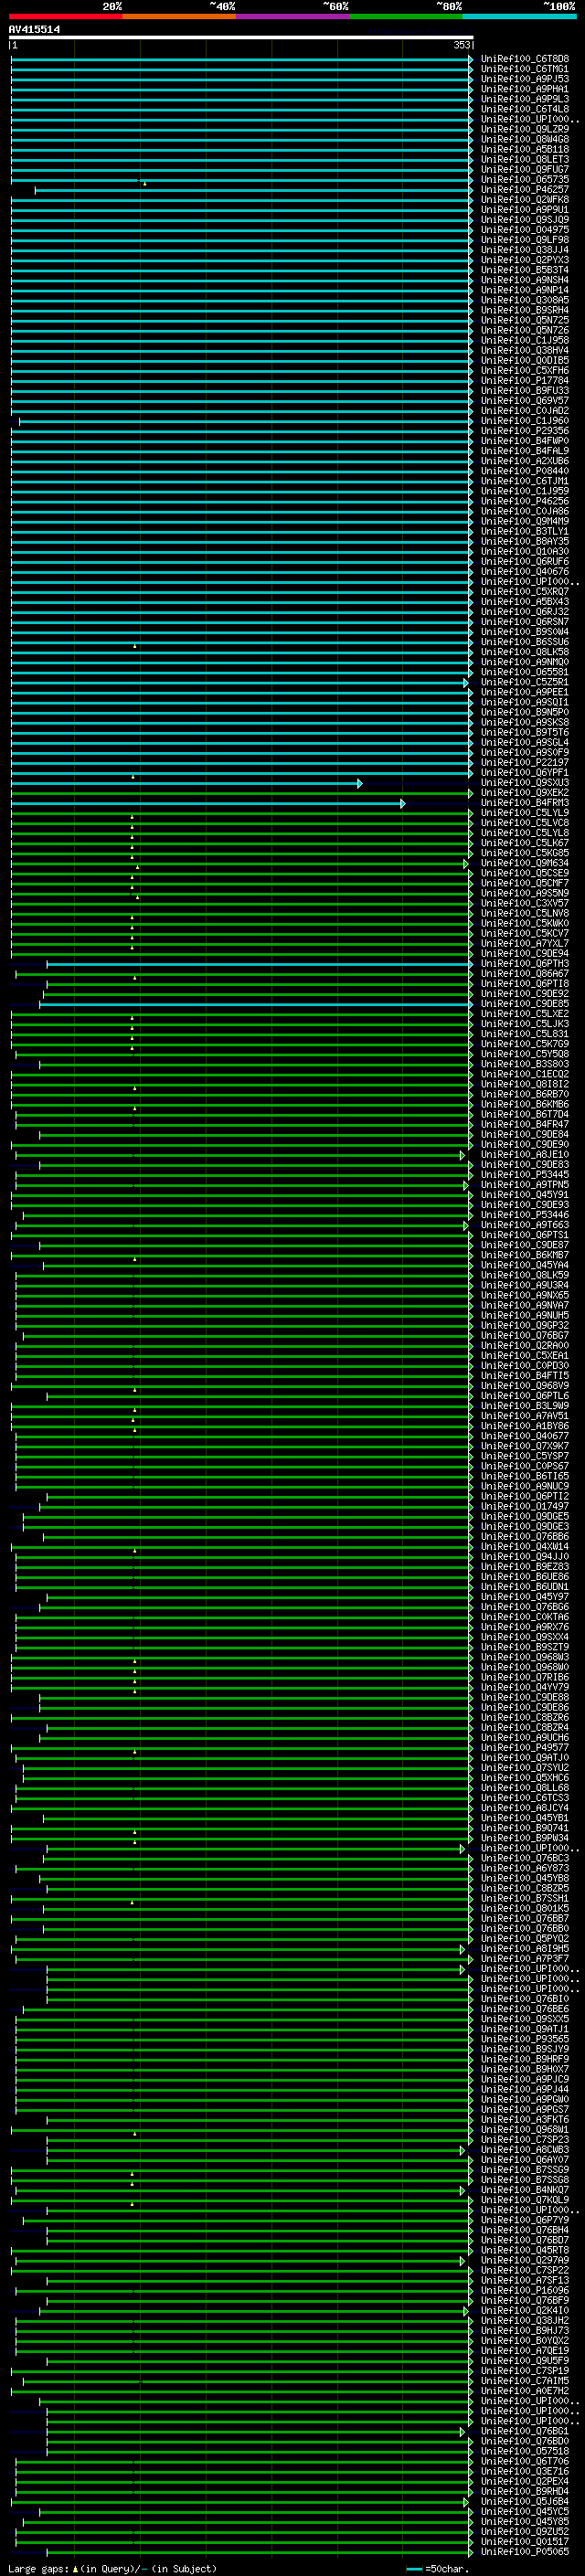585x2576 pixels.
Task: Select the UniRef100_O57518 label
Action: tap(525, 2451)
